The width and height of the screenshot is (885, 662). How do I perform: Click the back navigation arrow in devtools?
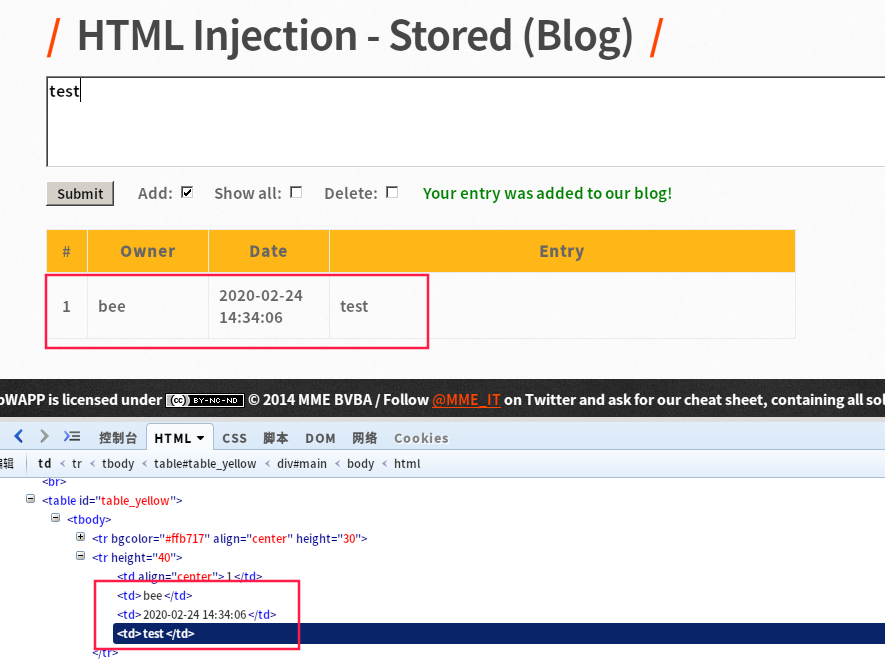pos(18,437)
